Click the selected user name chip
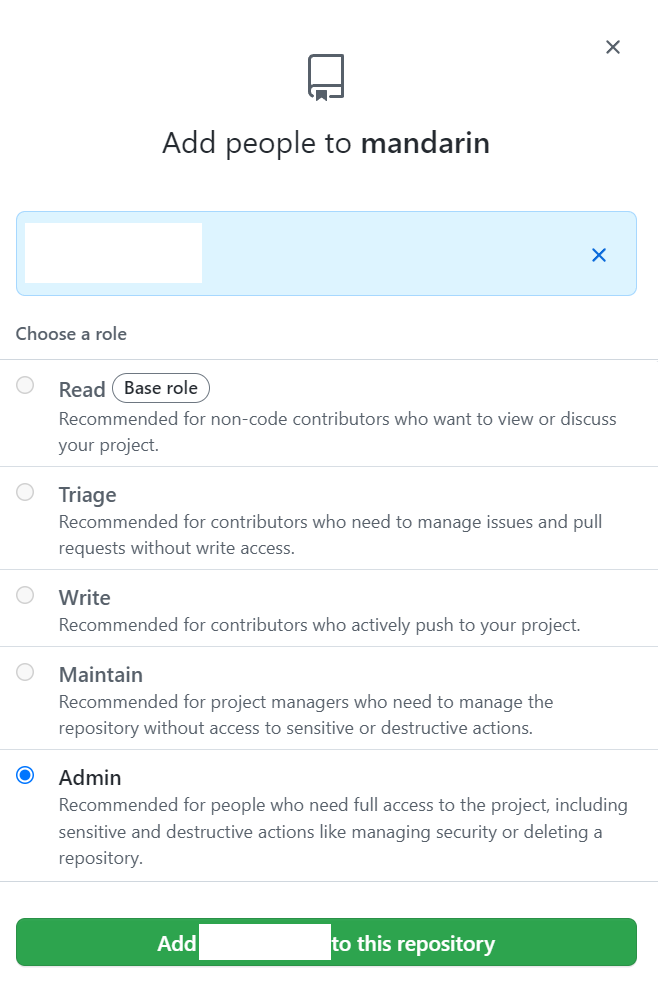 click(113, 253)
